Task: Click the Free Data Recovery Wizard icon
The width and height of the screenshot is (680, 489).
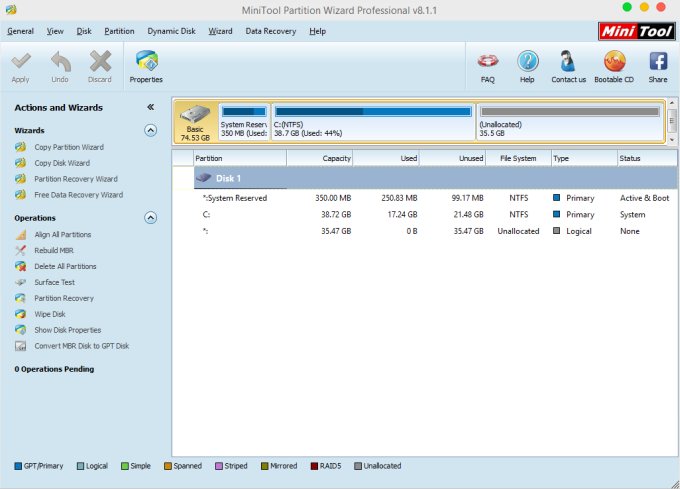Action: [20, 195]
